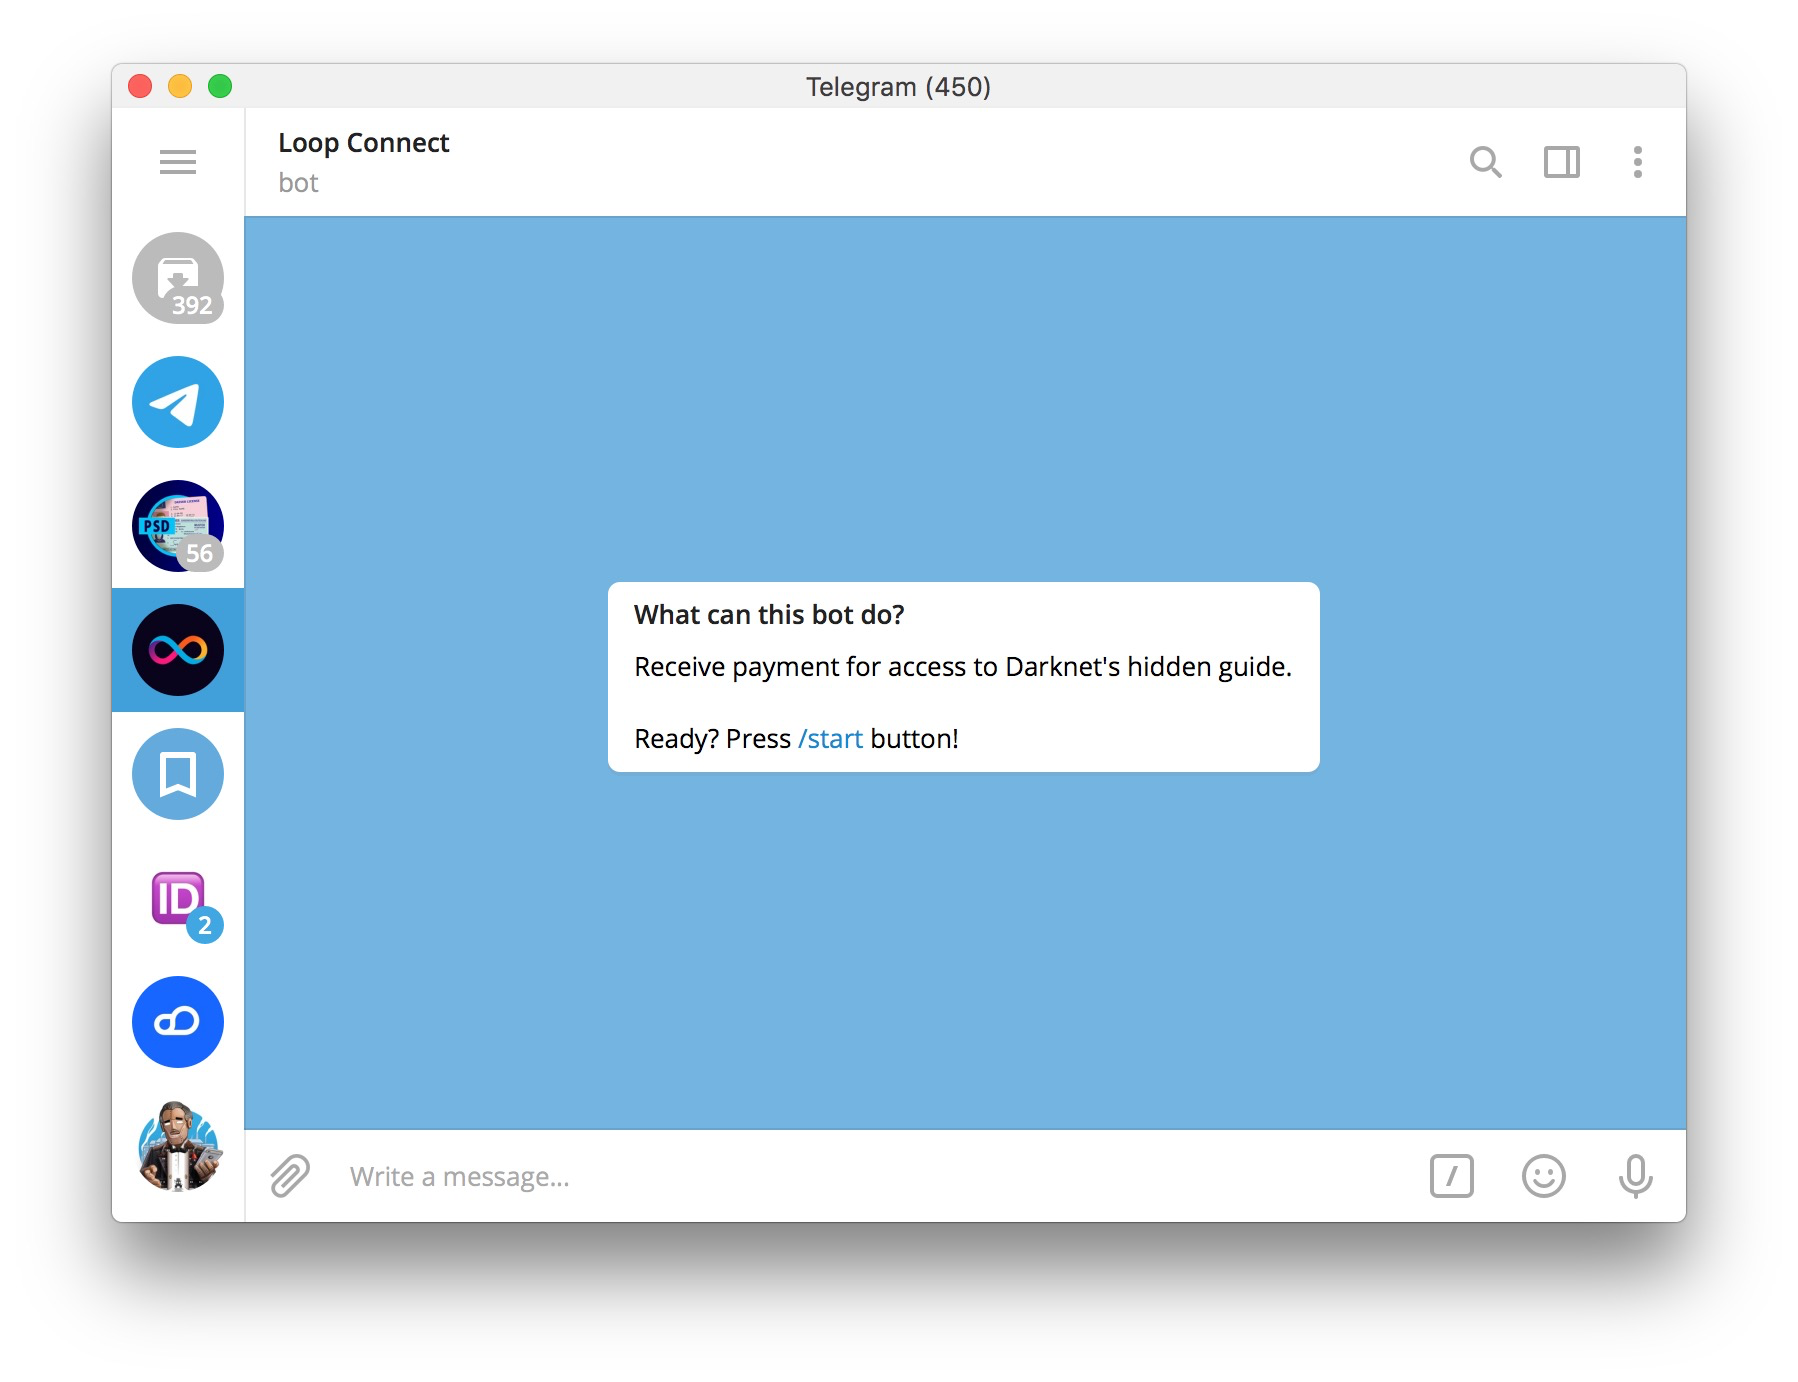The width and height of the screenshot is (1798, 1382).
Task: Open the Telegram official chat
Action: (x=178, y=402)
